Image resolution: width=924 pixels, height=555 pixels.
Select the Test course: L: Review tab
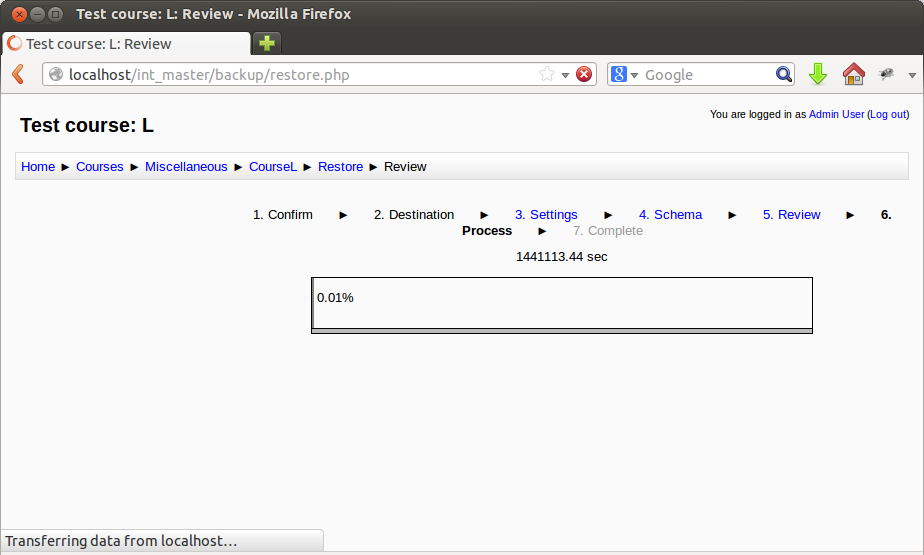[x=126, y=44]
